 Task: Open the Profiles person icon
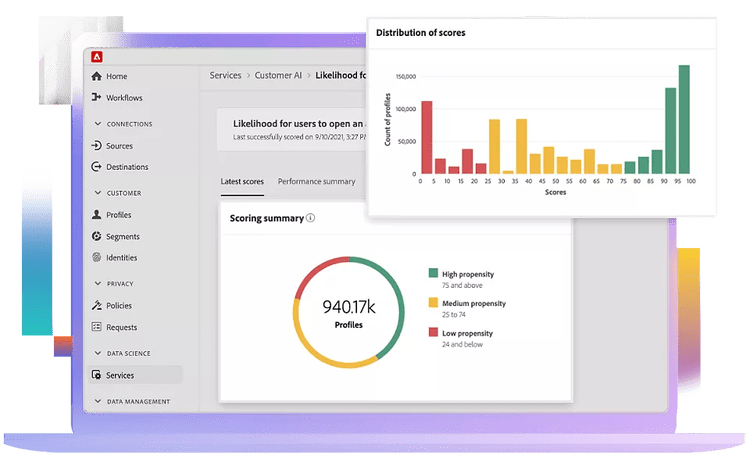pos(97,214)
